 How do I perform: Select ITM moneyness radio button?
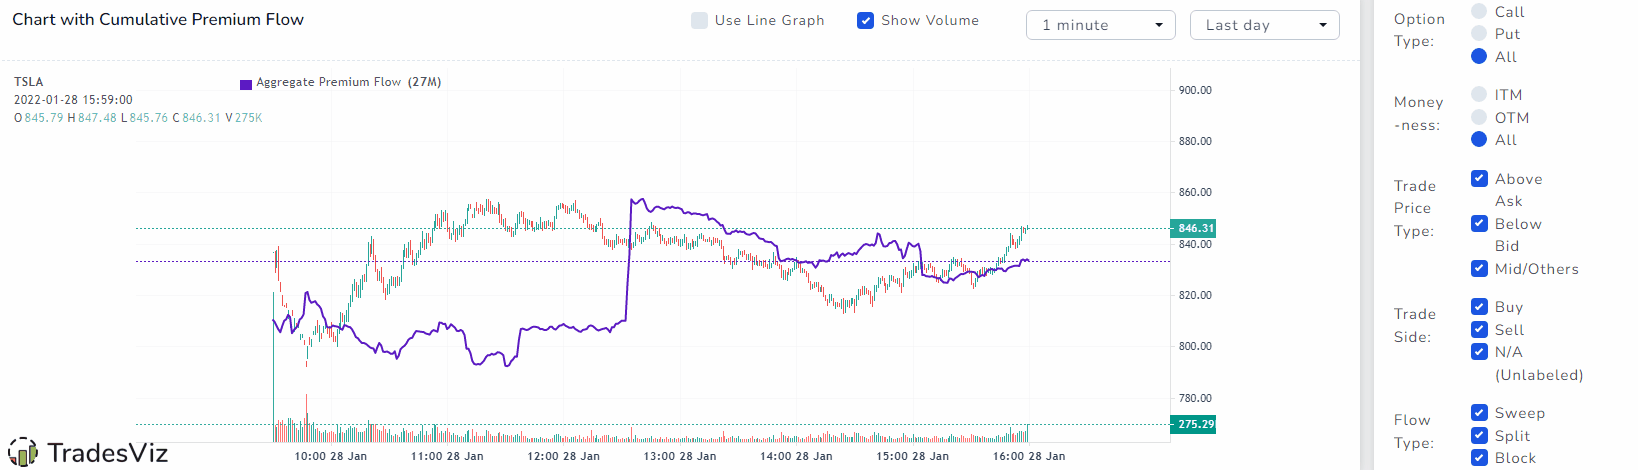point(1479,94)
